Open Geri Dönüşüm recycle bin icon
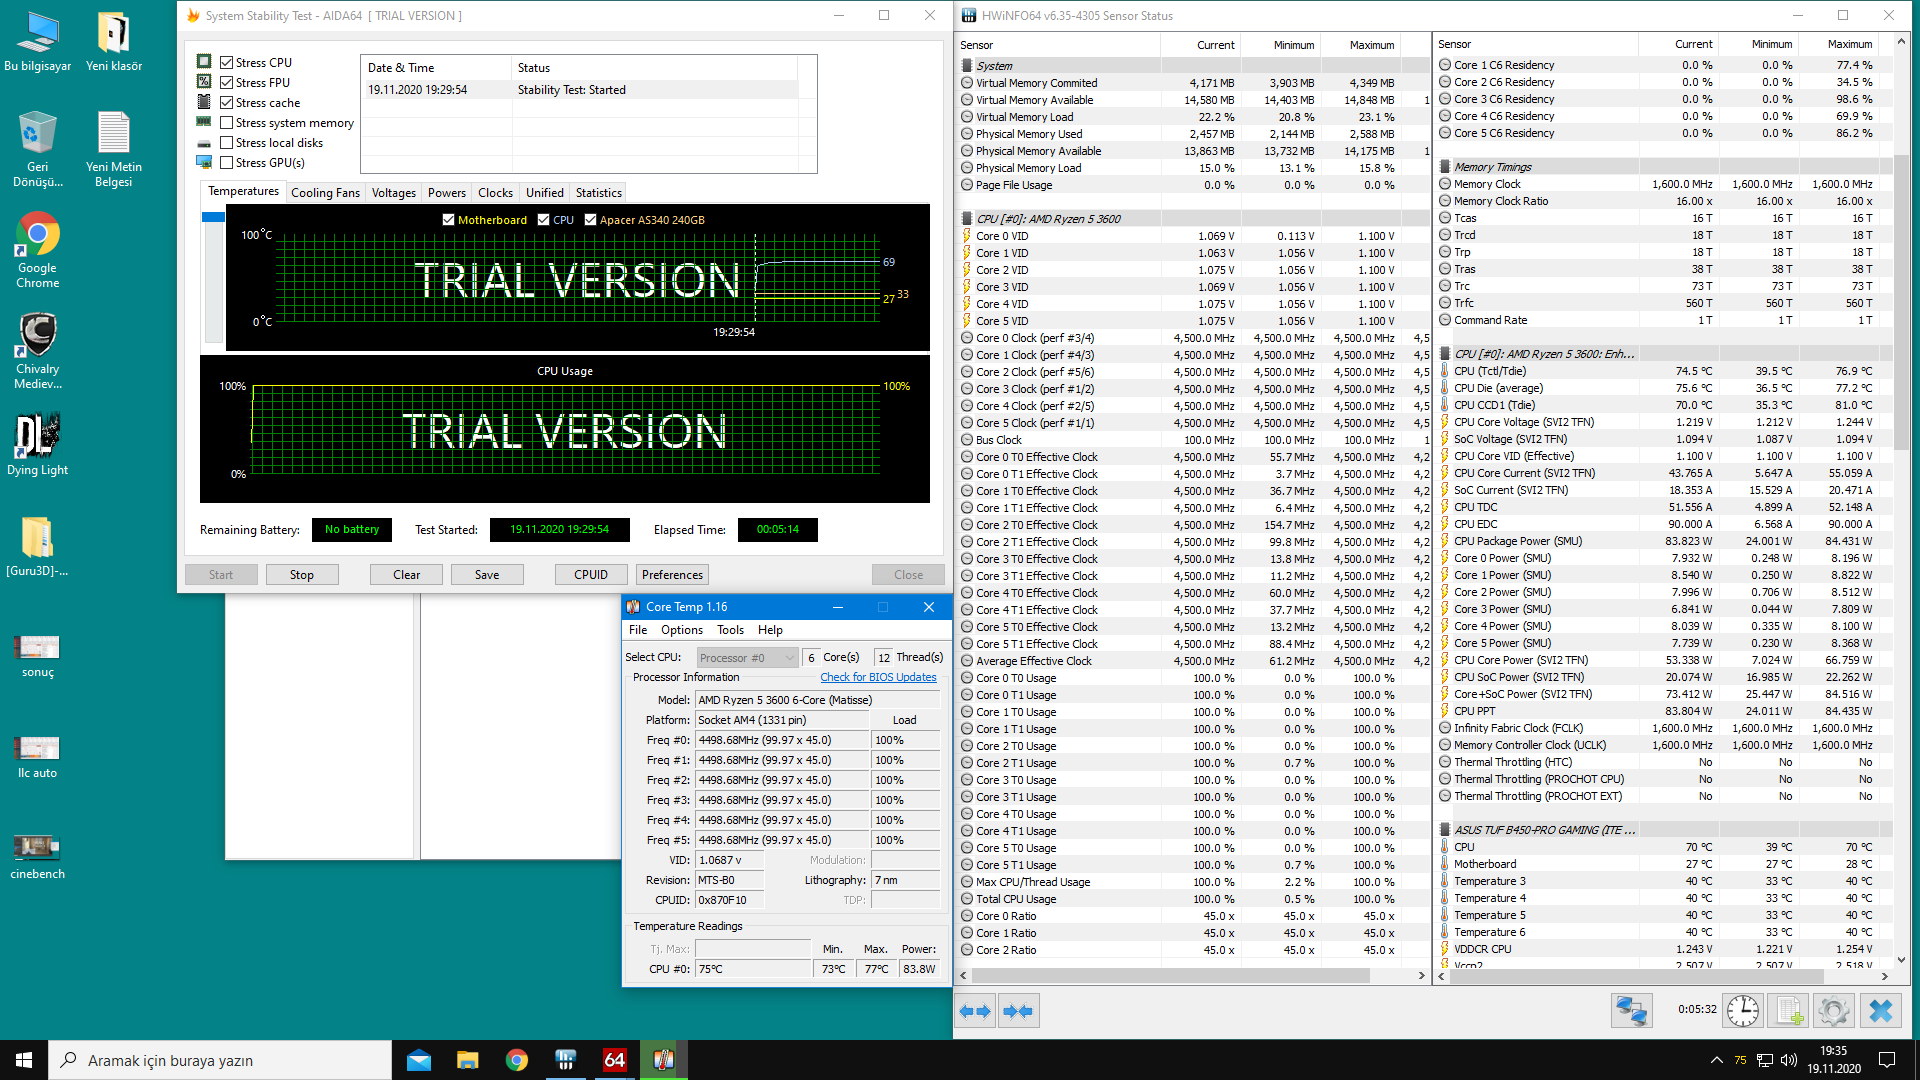 tap(38, 150)
